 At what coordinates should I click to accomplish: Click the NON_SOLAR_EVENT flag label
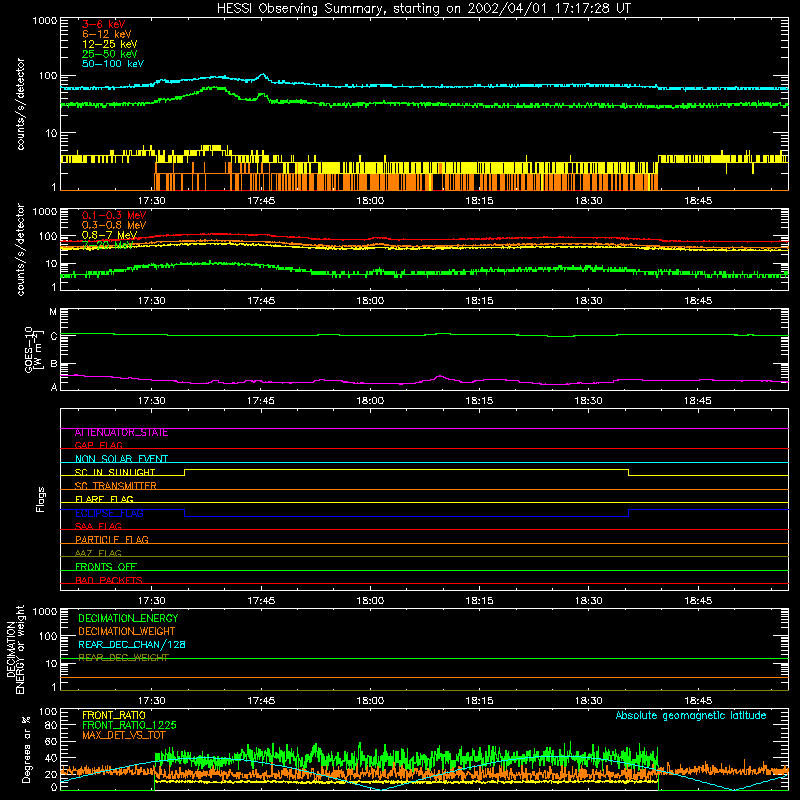click(121, 459)
